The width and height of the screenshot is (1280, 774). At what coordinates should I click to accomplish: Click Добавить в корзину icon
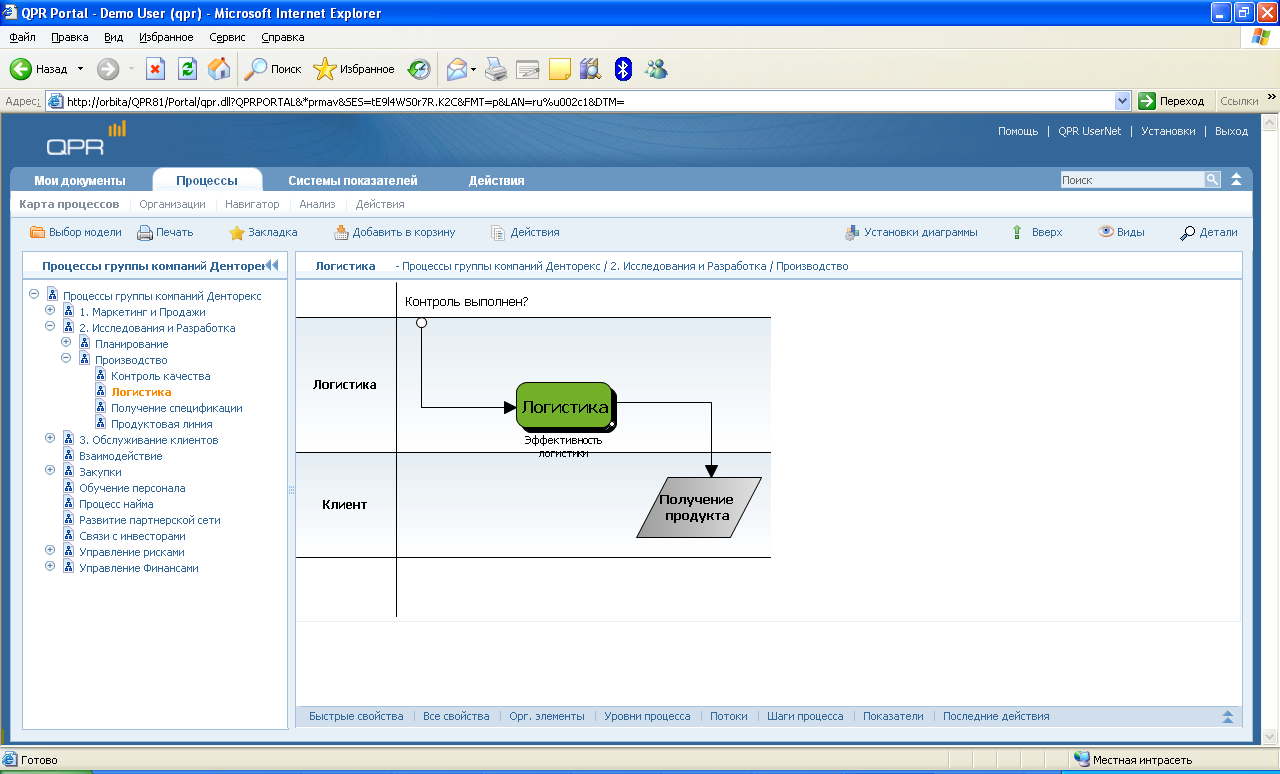[x=341, y=233]
